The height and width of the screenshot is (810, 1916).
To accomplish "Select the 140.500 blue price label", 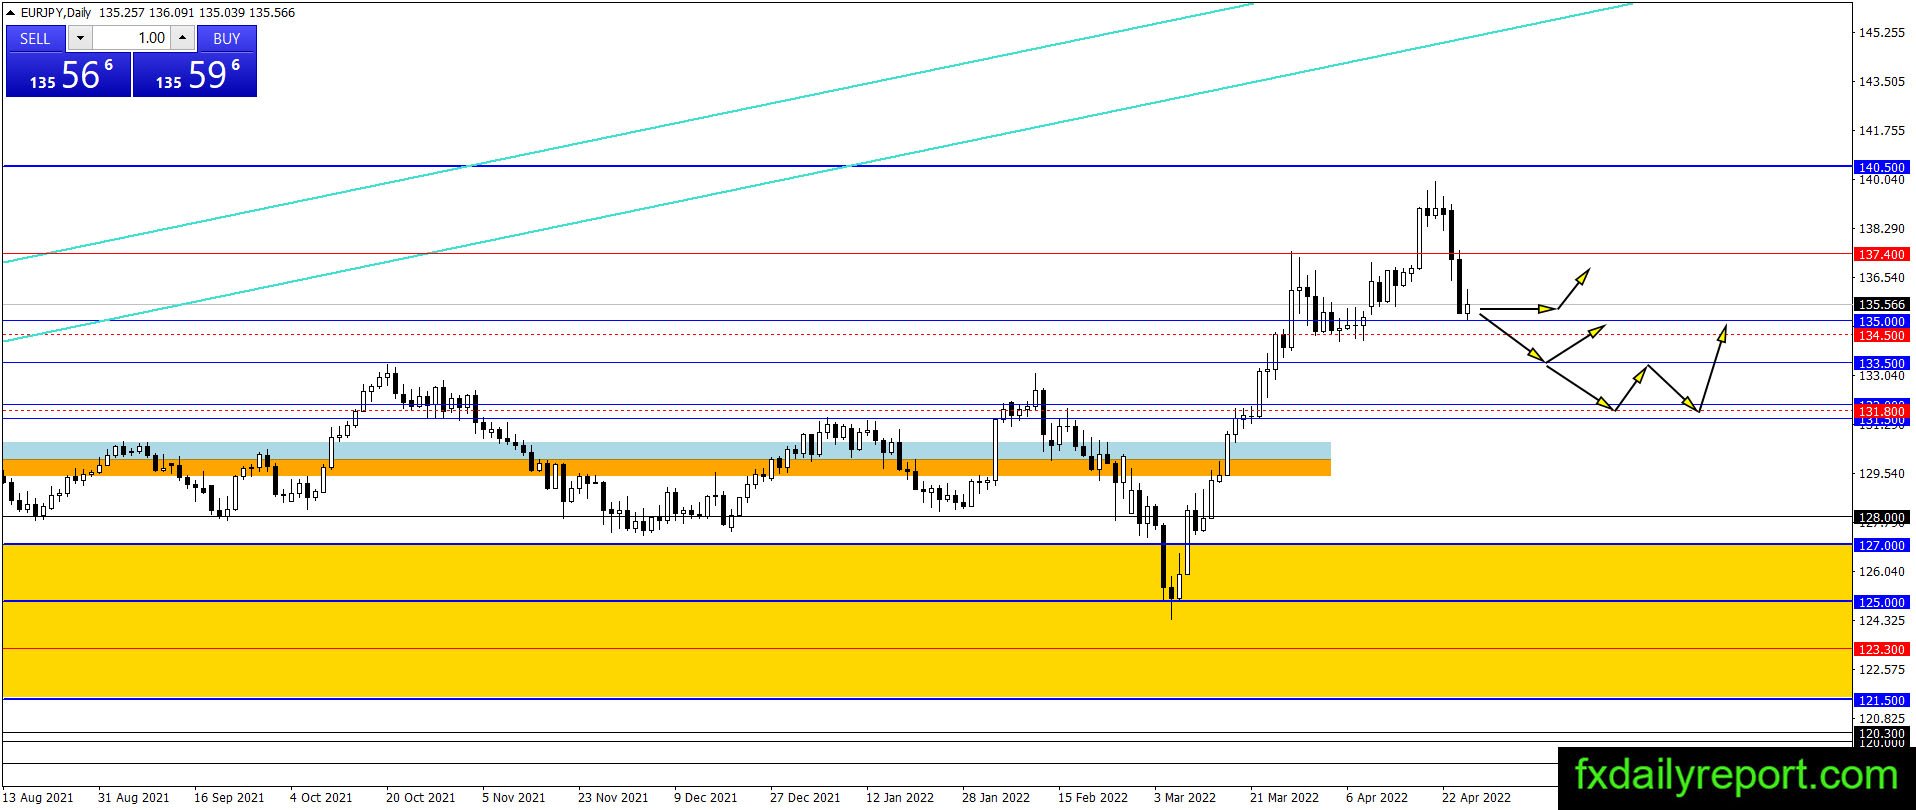I will 1882,167.
